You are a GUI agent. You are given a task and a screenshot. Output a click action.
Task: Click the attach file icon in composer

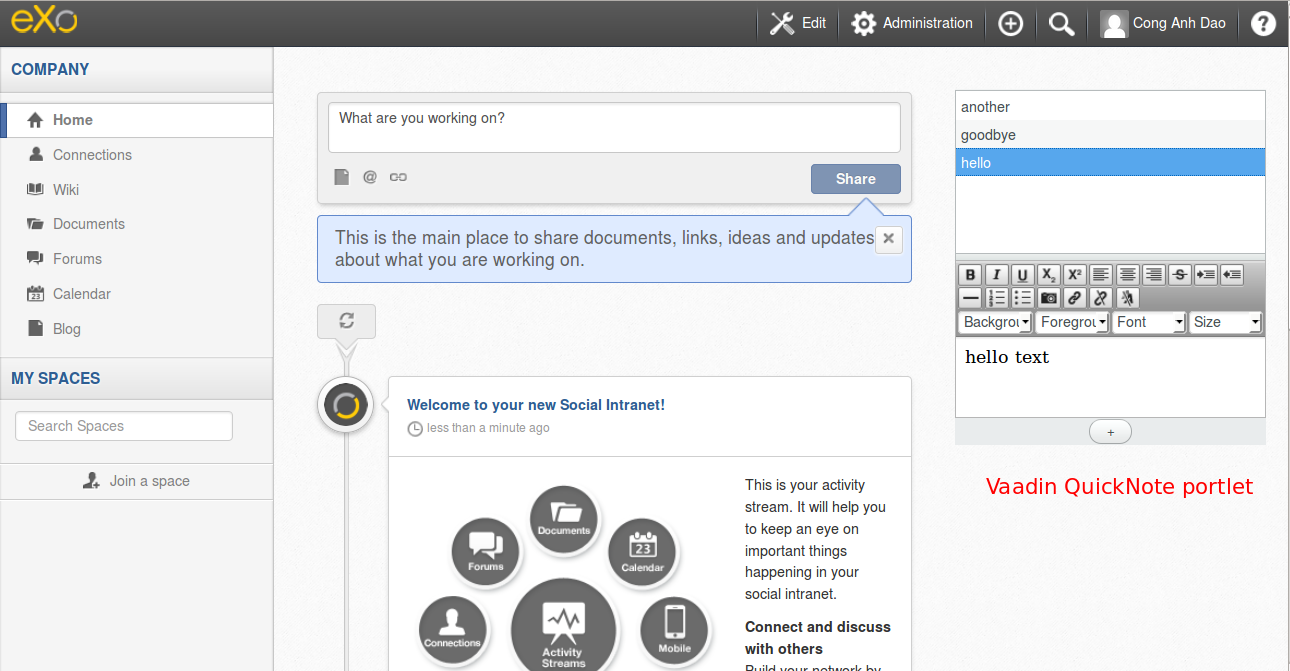(341, 177)
